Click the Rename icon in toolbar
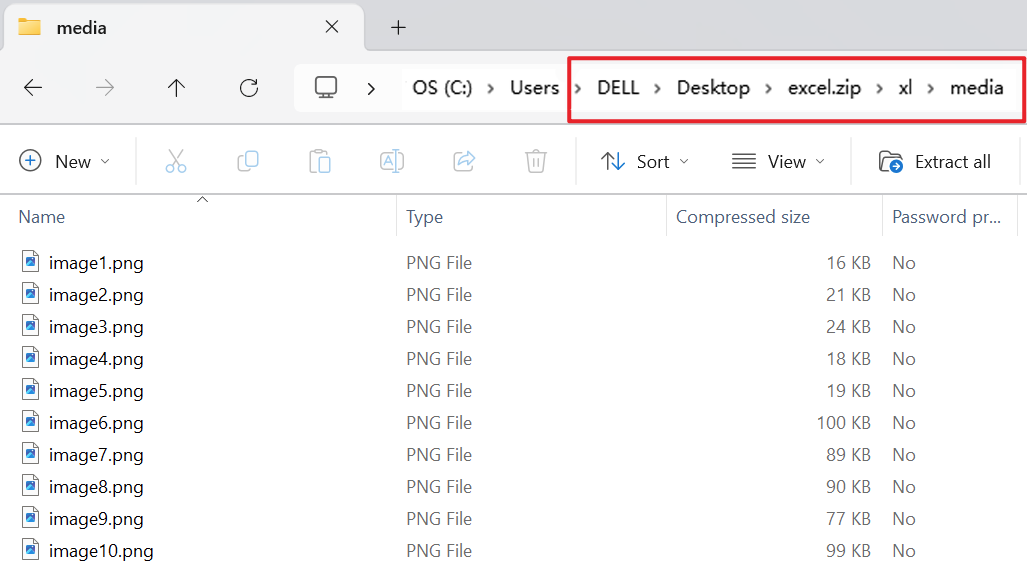The image size is (1027, 563). pos(392,161)
